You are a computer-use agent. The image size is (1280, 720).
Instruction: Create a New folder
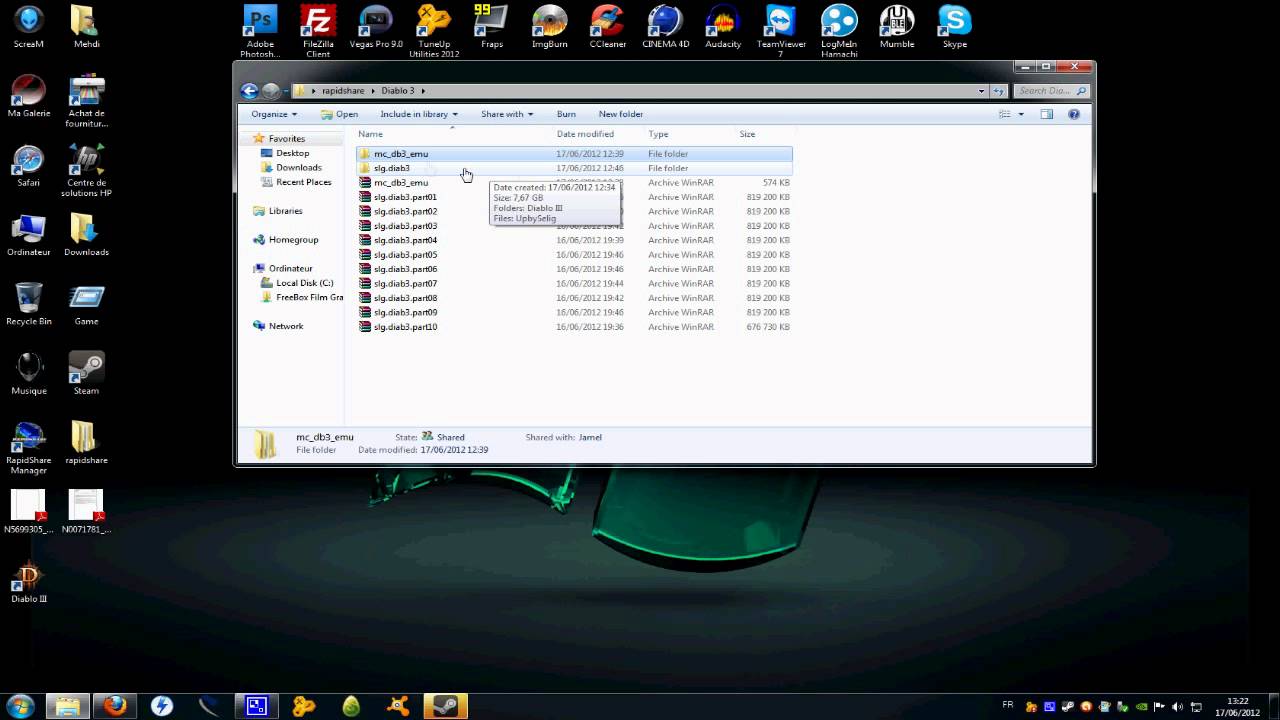pos(621,114)
